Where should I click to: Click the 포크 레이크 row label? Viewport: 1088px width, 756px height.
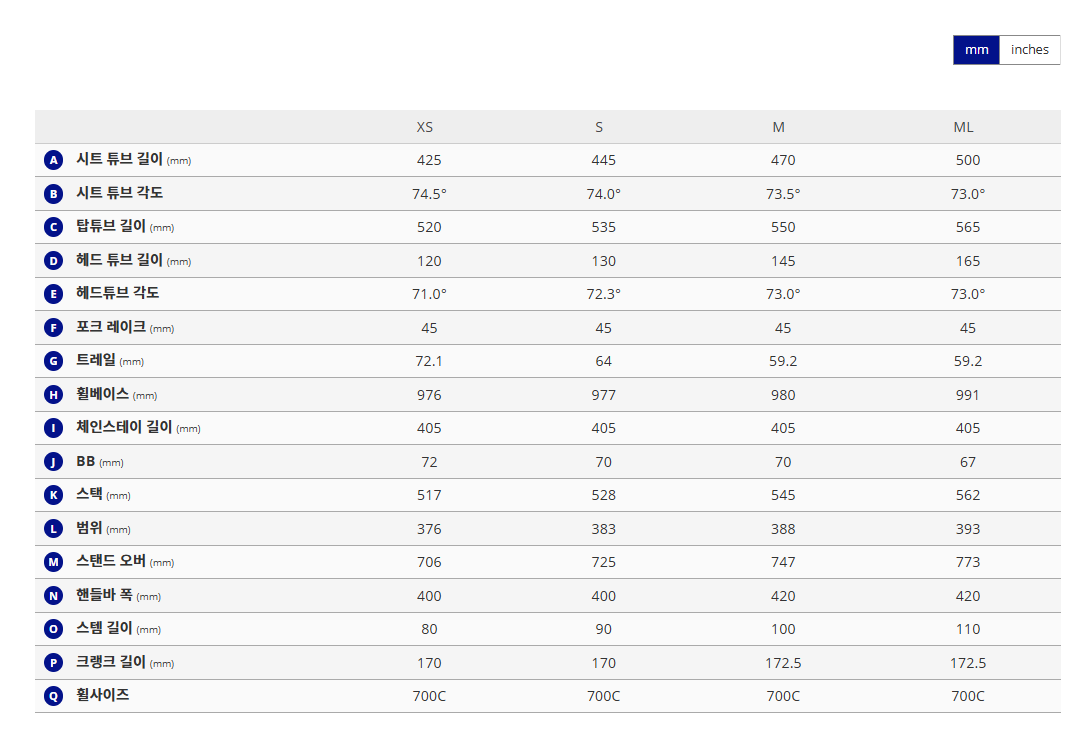click(111, 327)
